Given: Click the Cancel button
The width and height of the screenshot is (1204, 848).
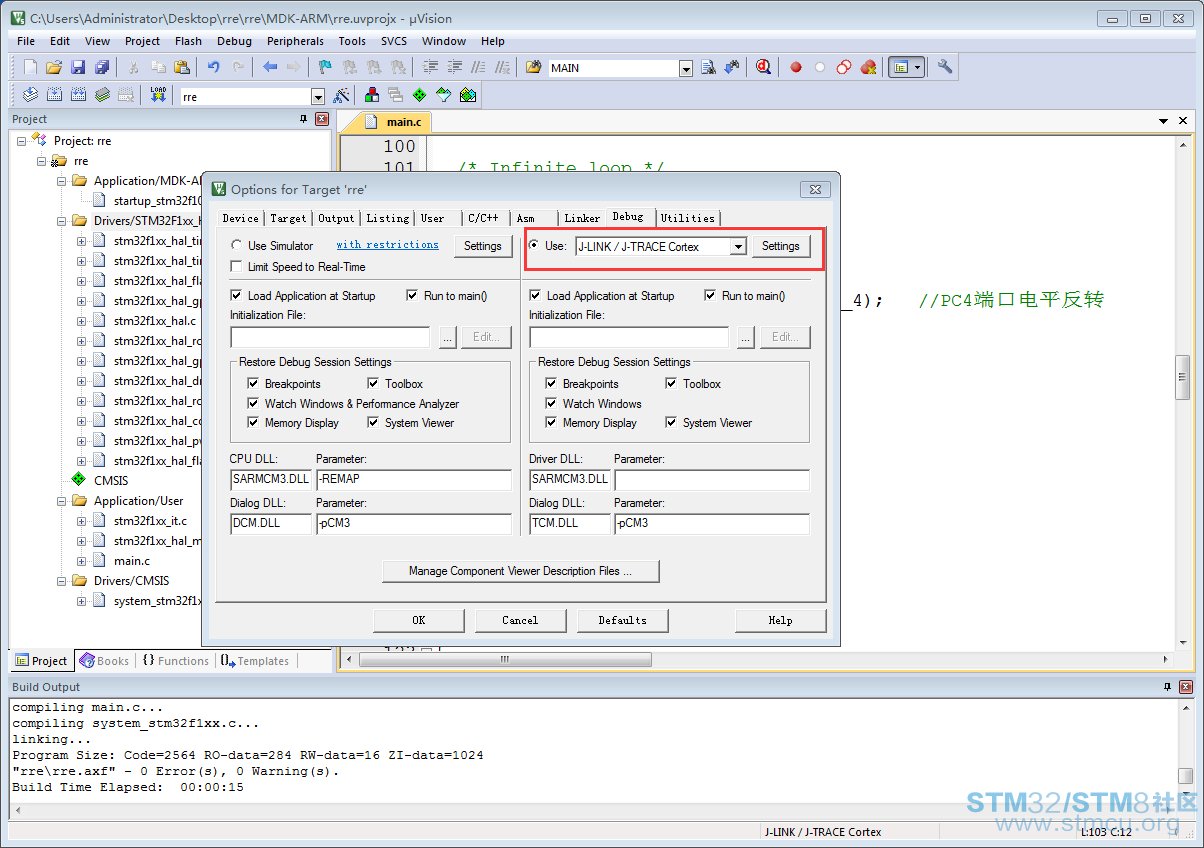Looking at the screenshot, I should click(x=520, y=620).
